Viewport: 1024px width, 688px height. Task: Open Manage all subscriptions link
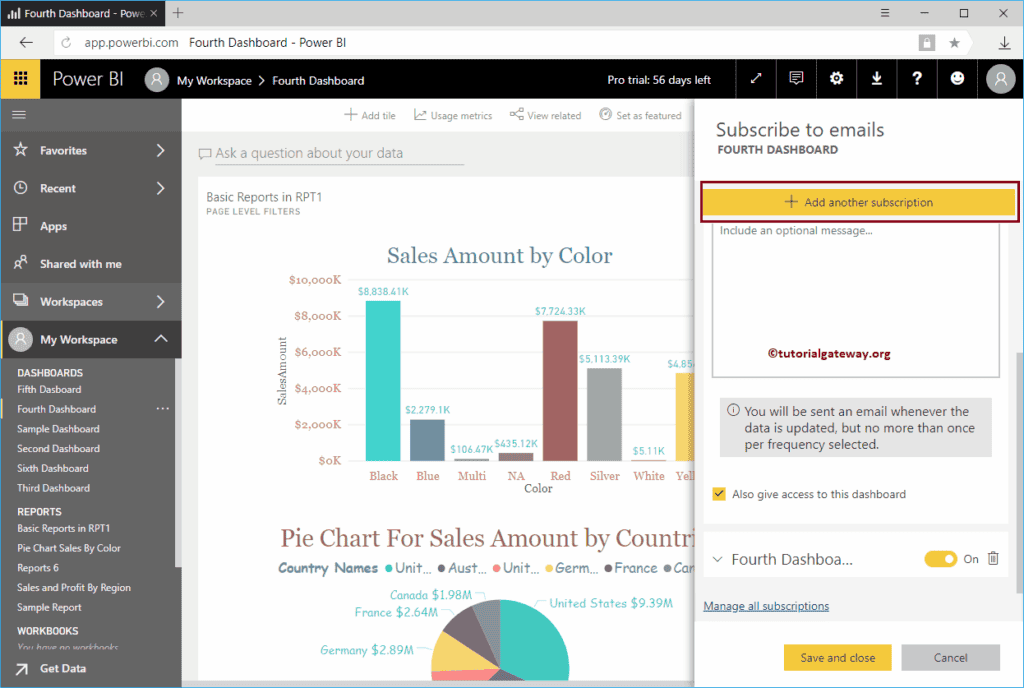coord(766,605)
